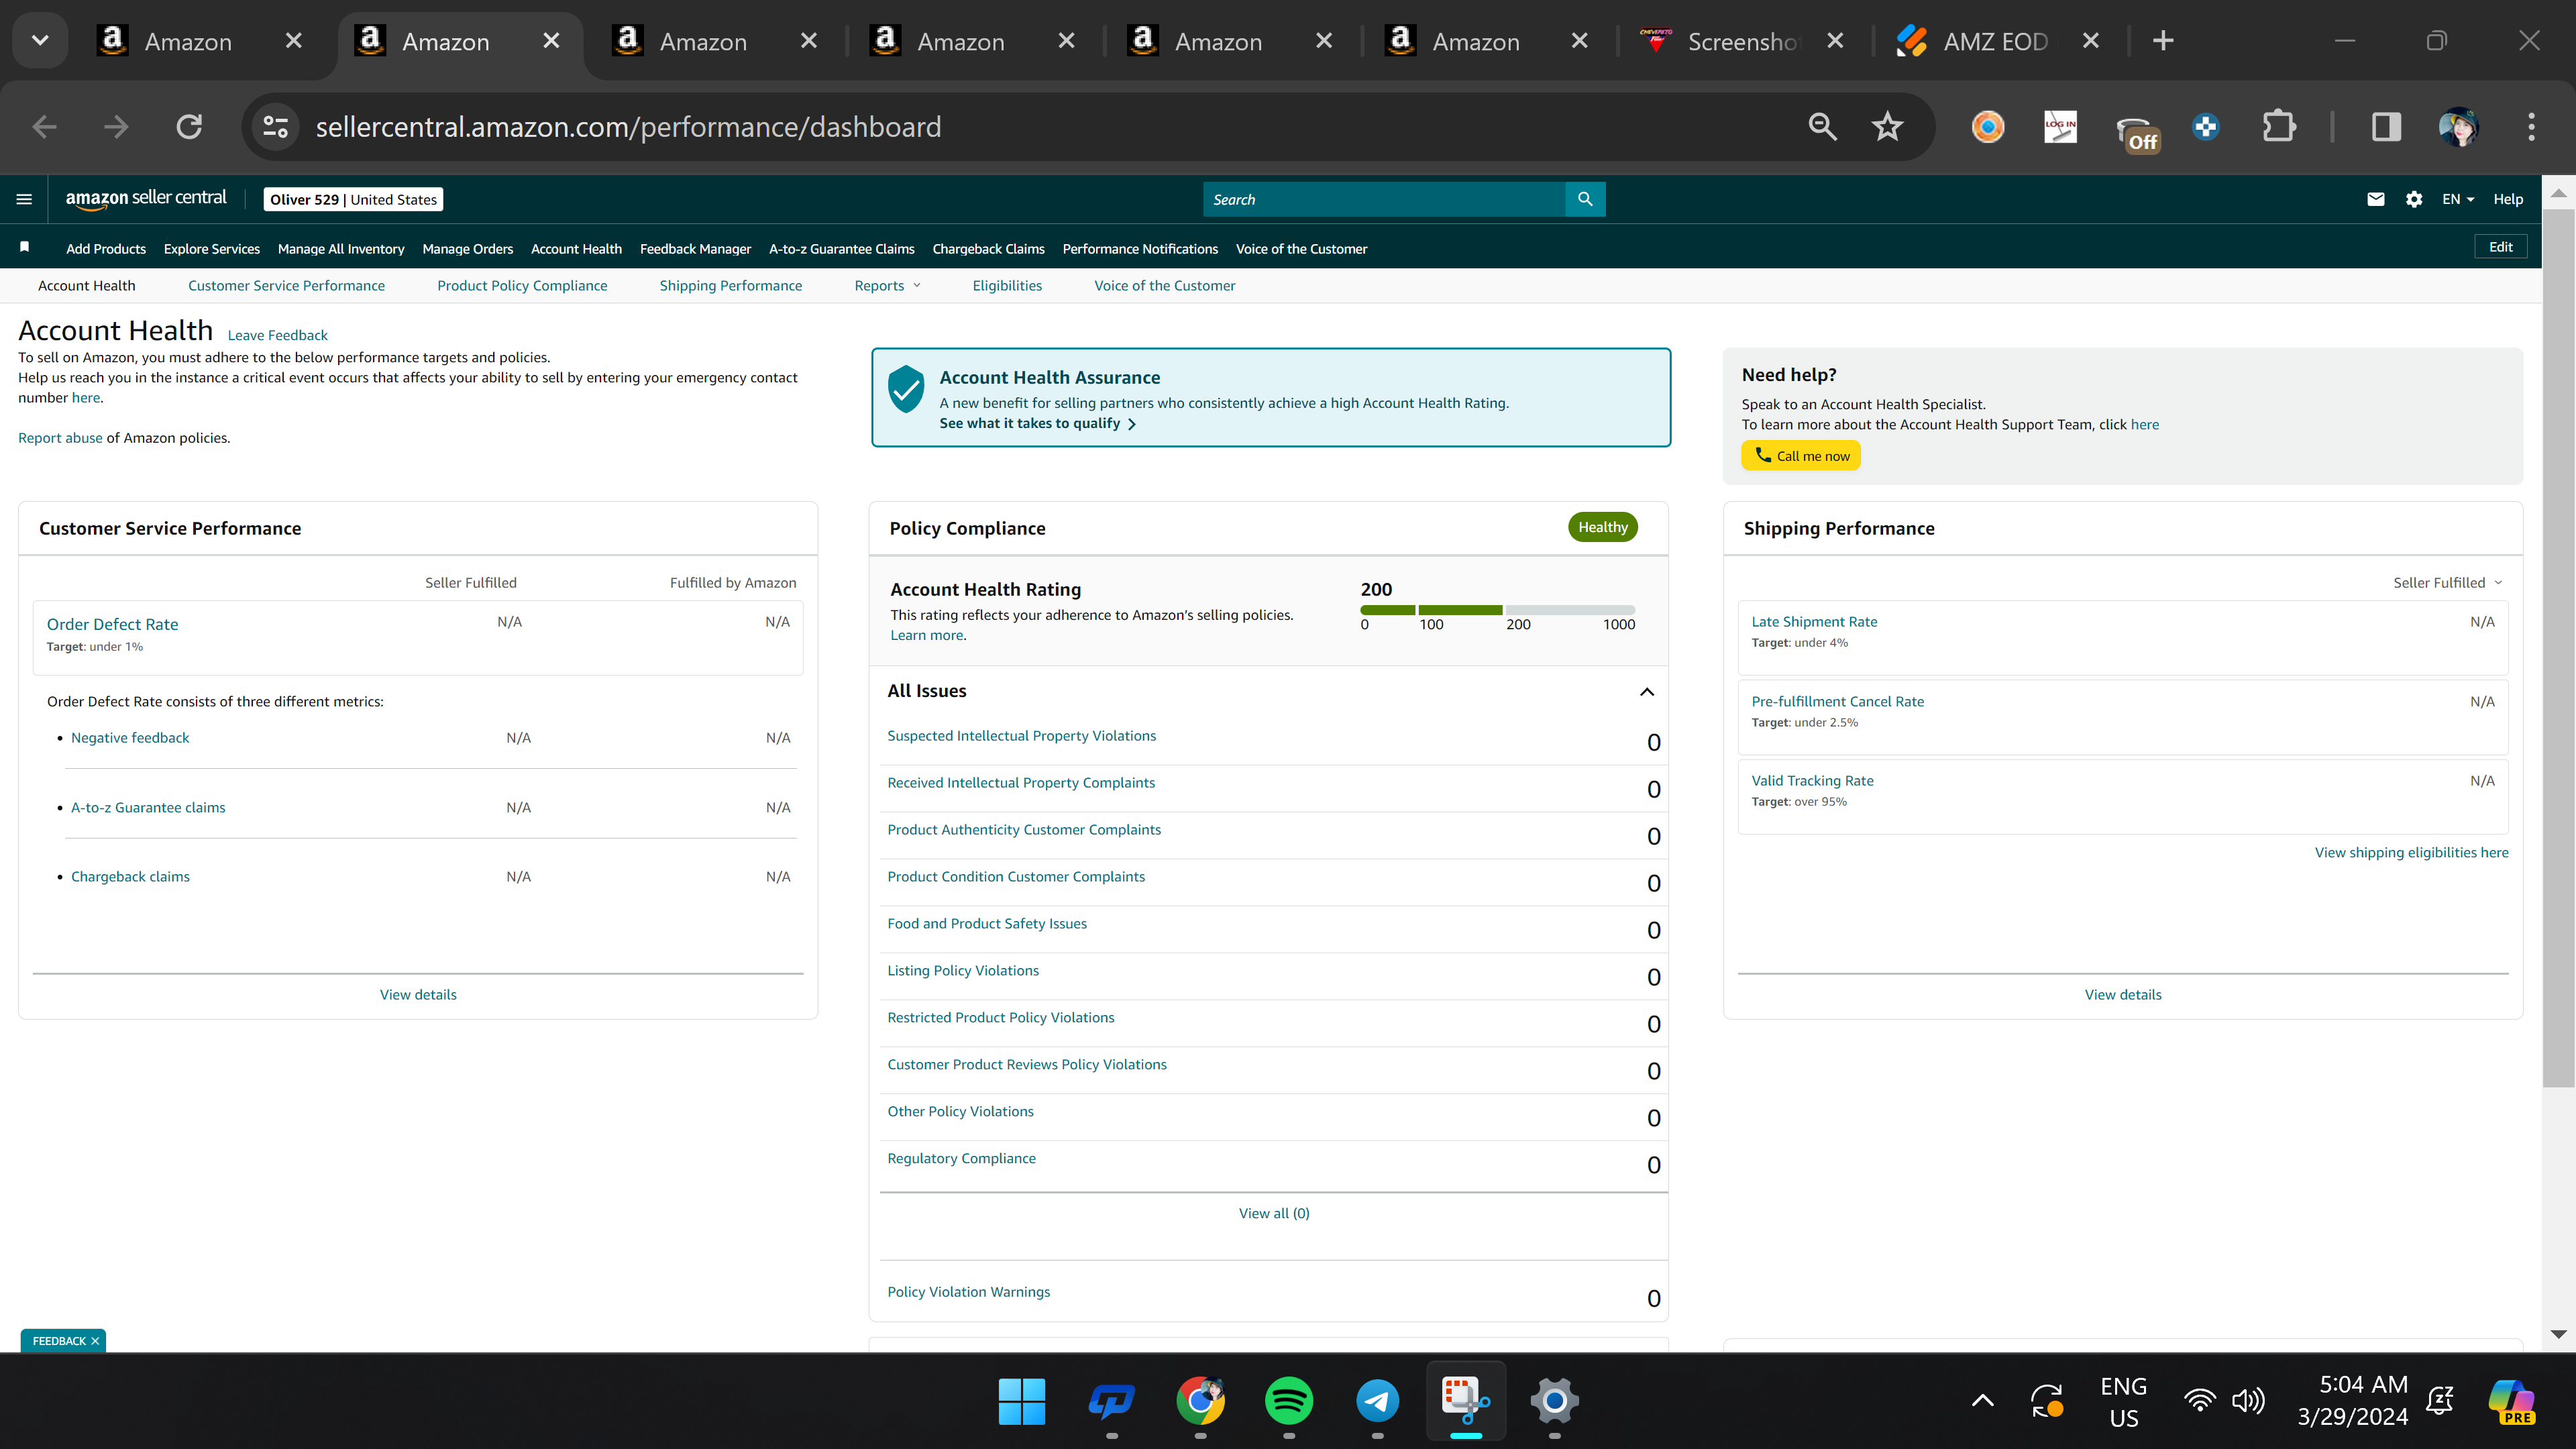Open the Oliver 529 United States account switcher

click(354, 199)
